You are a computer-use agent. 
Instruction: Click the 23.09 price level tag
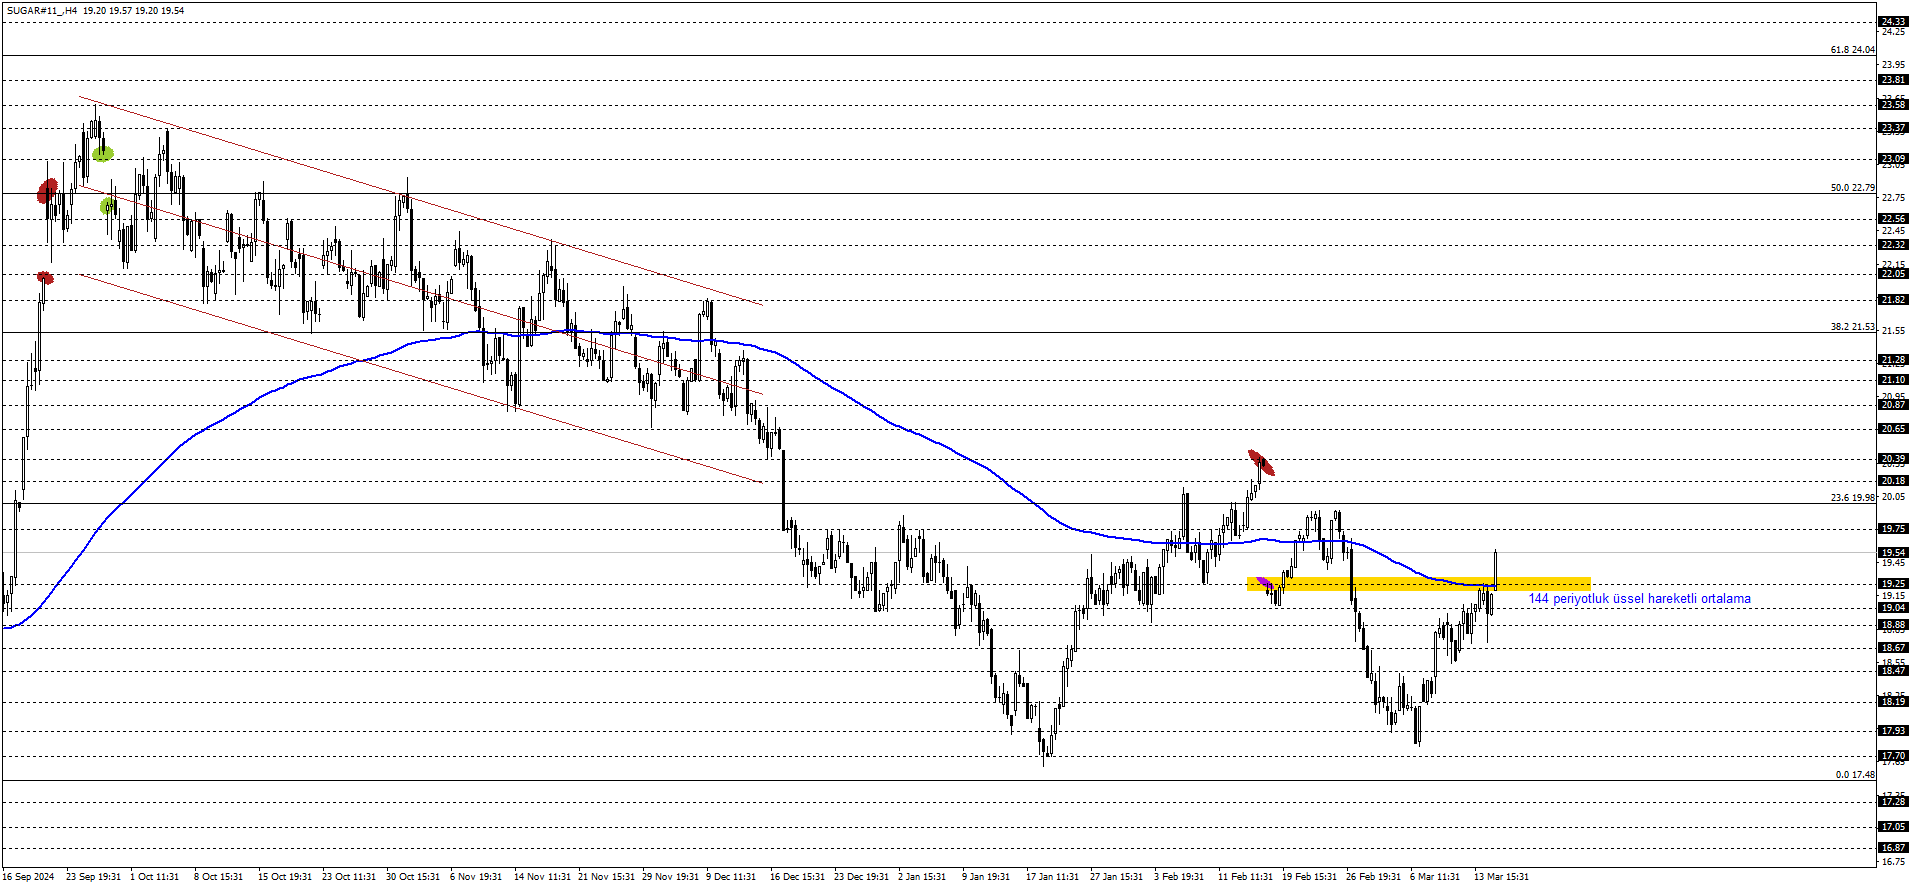pyautogui.click(x=1893, y=159)
